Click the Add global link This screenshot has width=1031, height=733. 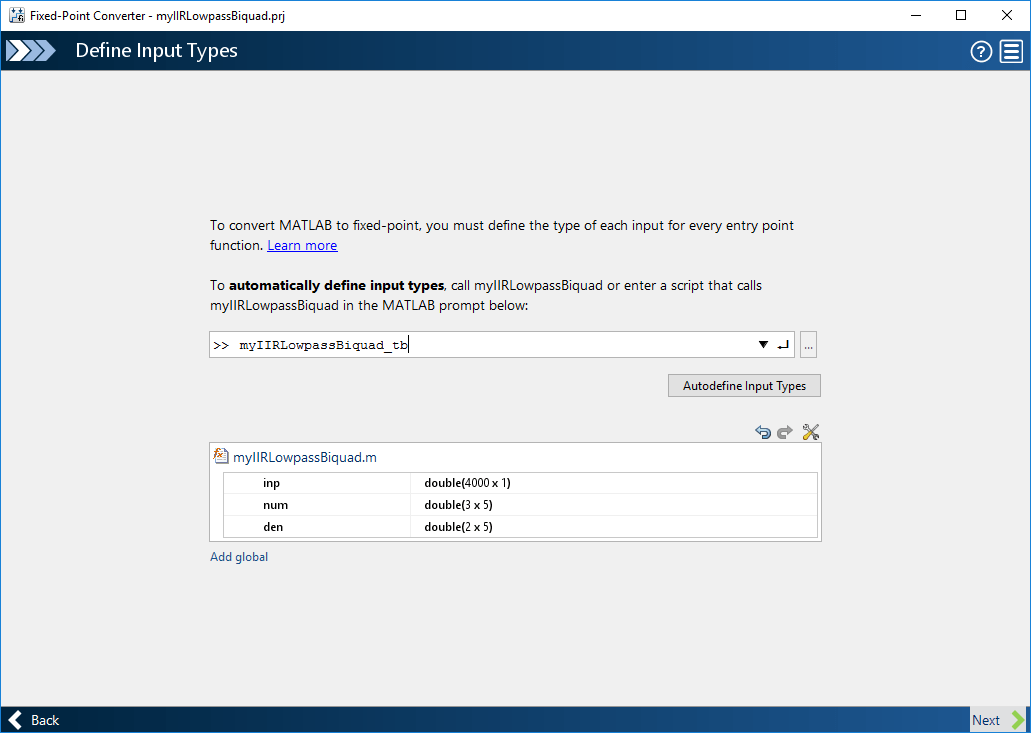[x=239, y=557]
